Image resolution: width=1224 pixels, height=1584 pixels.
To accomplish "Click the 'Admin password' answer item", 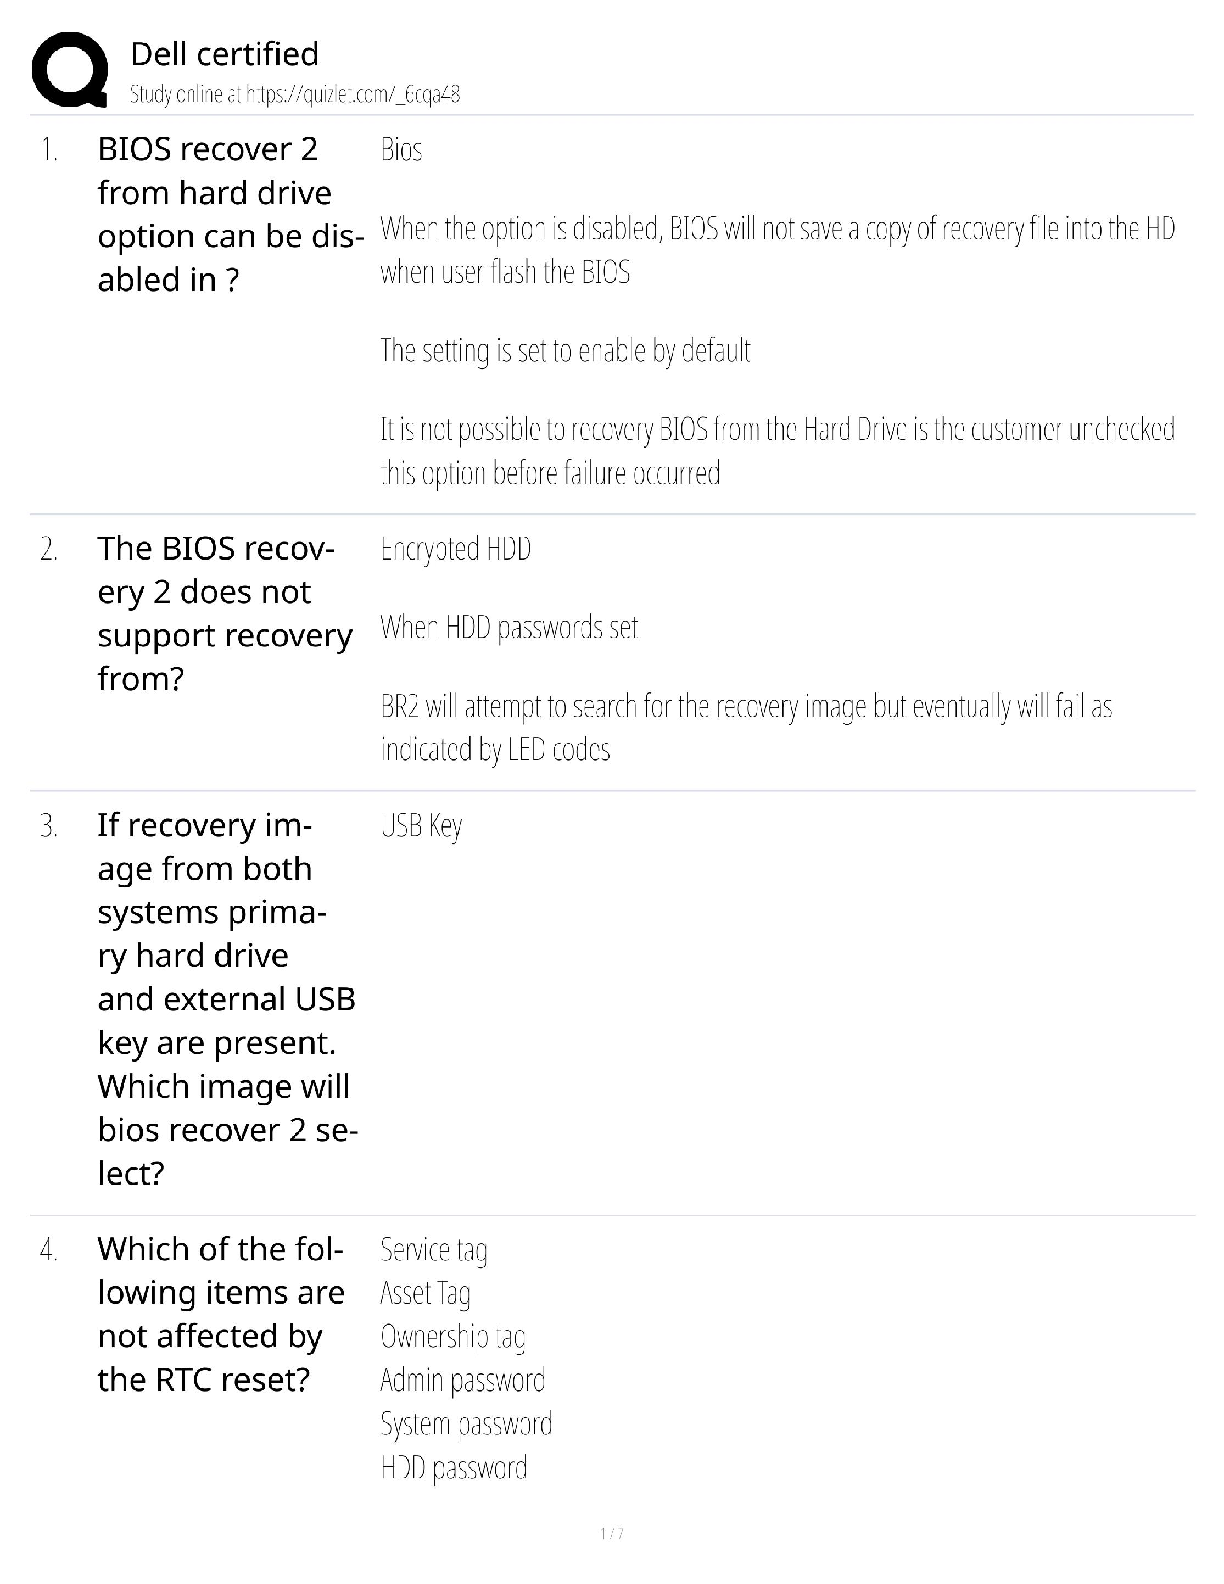I will coord(462,1381).
